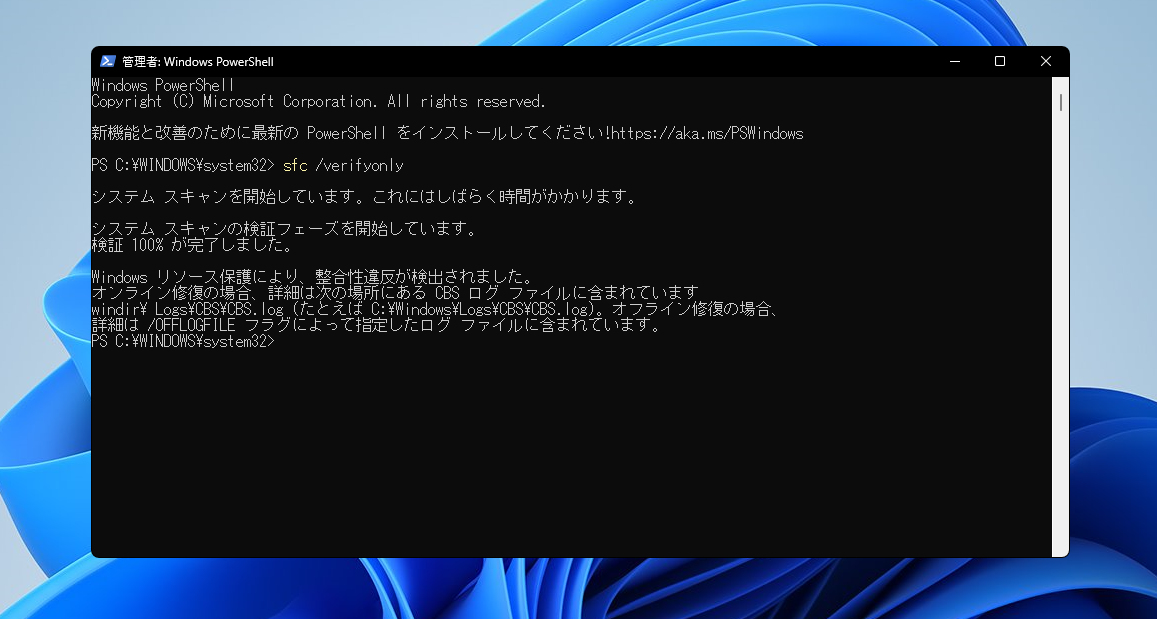This screenshot has height=619, width=1157.
Task: Click the 'システム スキャンの検証フェーズ' line
Action: point(284,229)
